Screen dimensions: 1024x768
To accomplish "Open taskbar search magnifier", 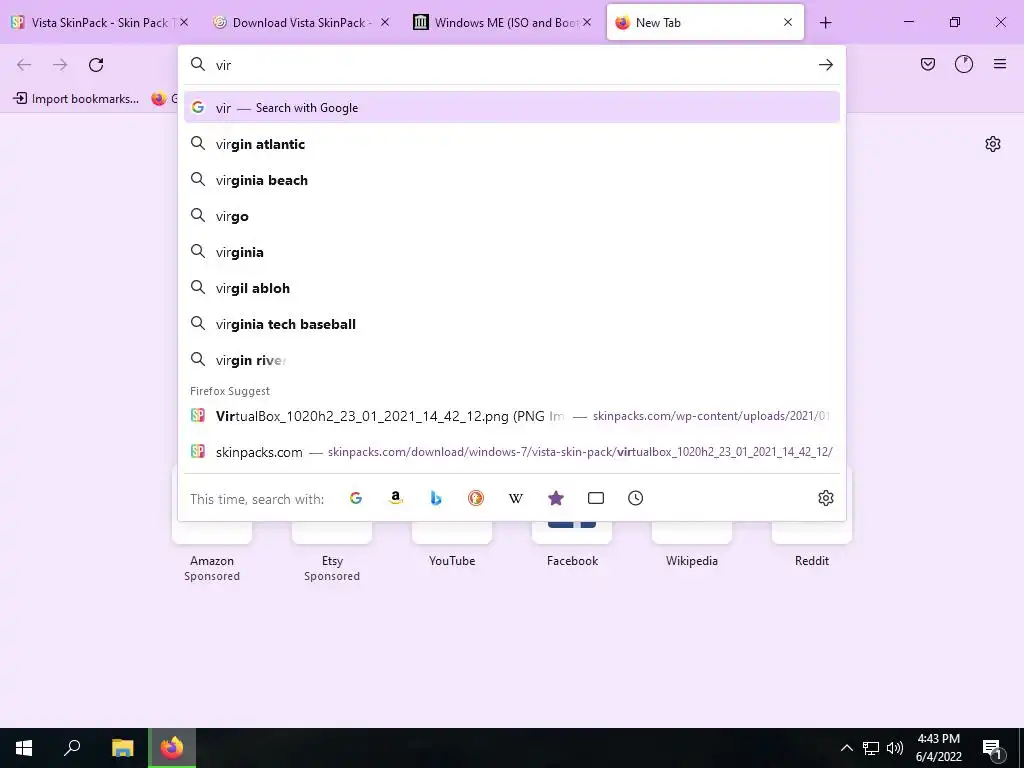I will point(72,748).
